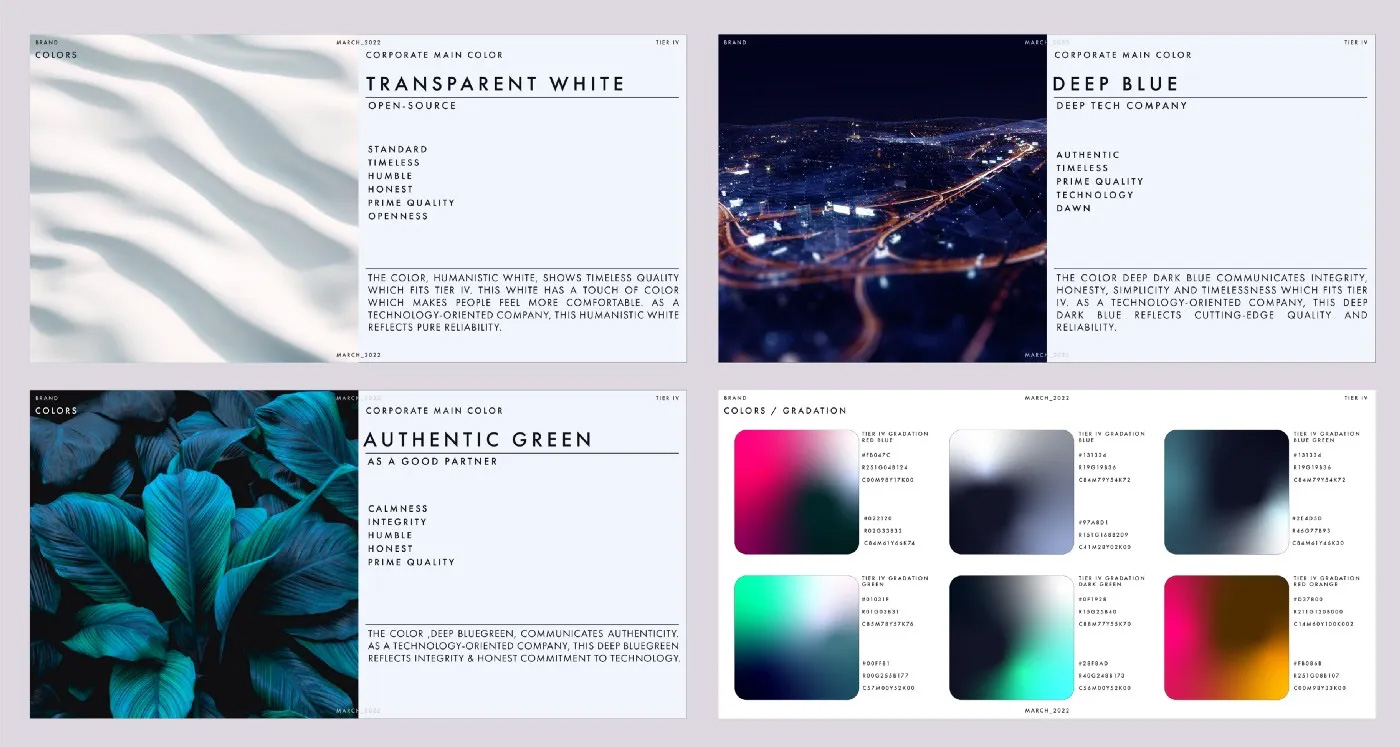Click bottom MARCH_2022 label on gradation slide
The image size is (1400, 747).
[x=1047, y=711]
